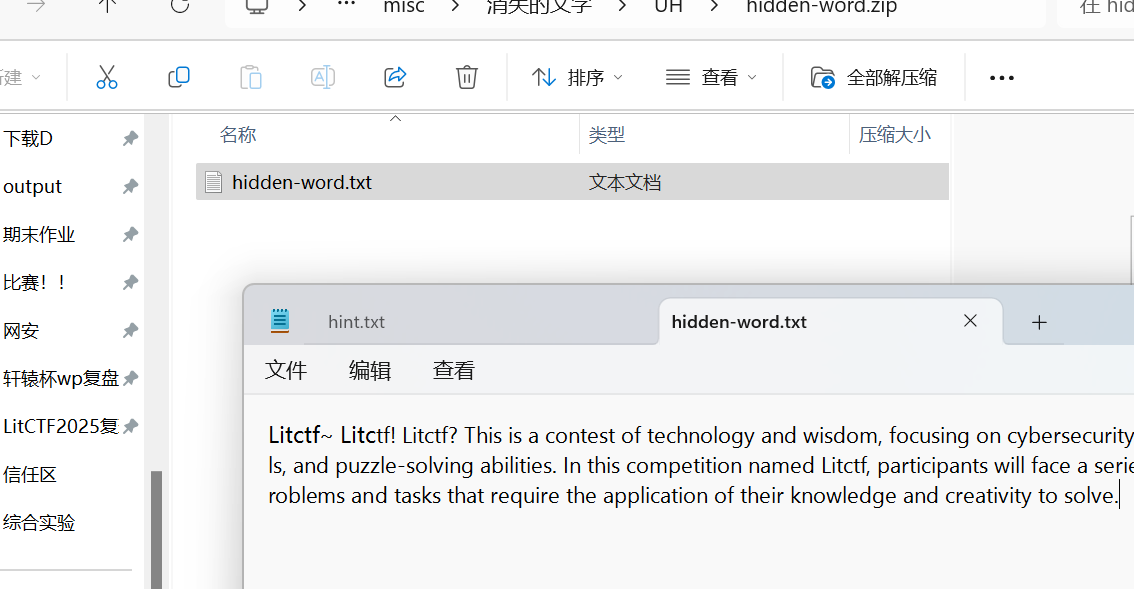Sort by Compressed size (压缩大小) column
The height and width of the screenshot is (589, 1134).
click(x=895, y=135)
